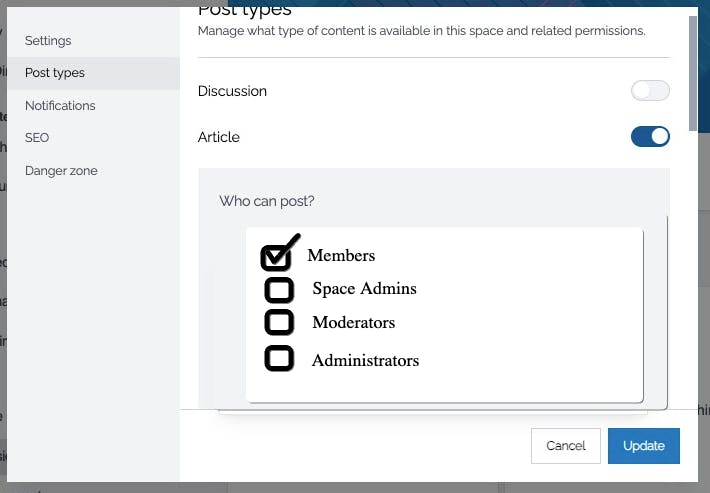Uncheck the Members checkbox
710x493 pixels.
tap(277, 257)
